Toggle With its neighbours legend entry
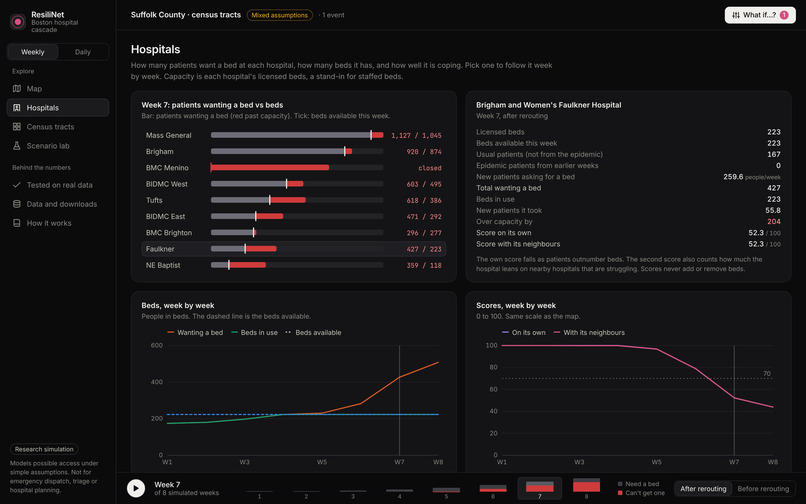806x504 pixels. pos(589,333)
